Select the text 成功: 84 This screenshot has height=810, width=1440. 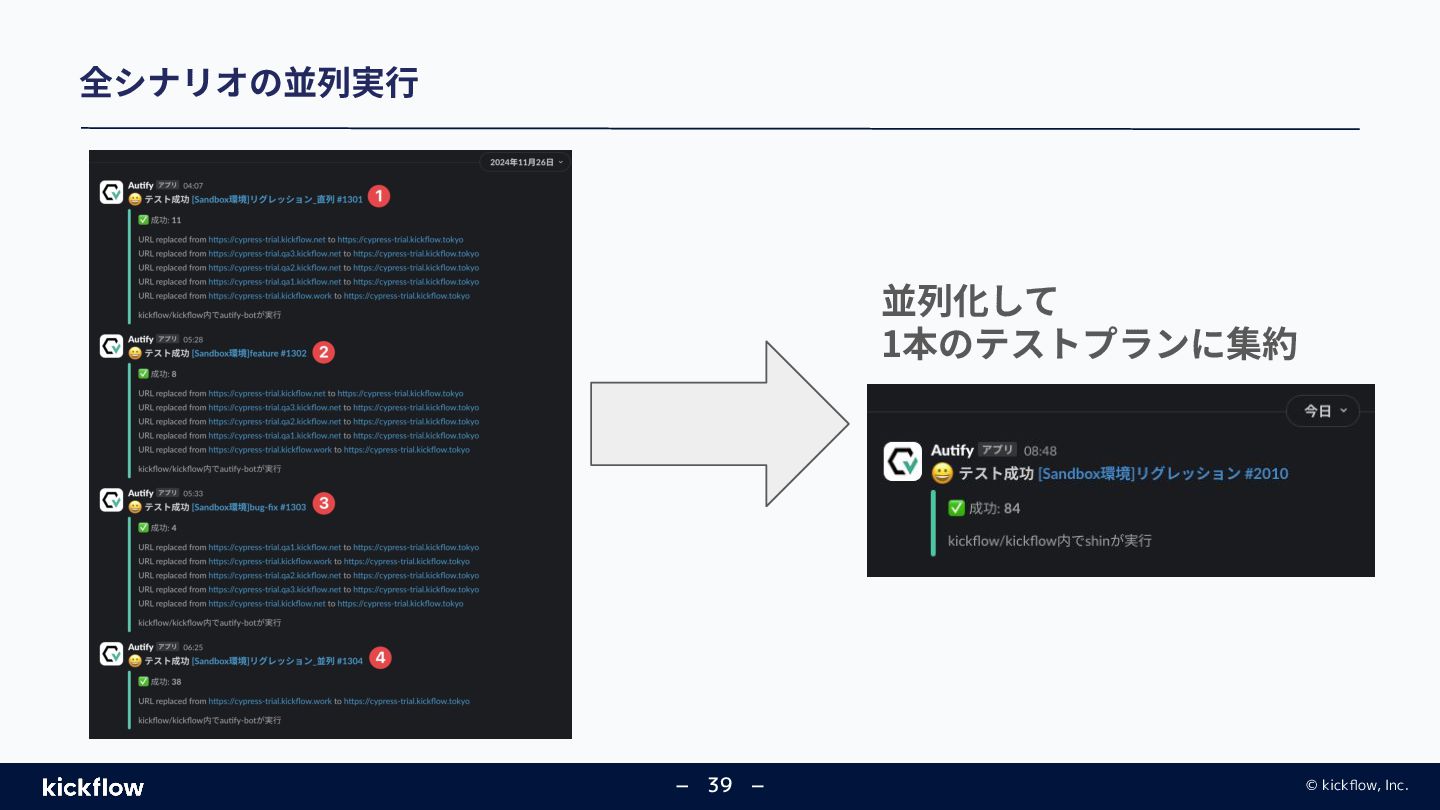click(x=994, y=509)
